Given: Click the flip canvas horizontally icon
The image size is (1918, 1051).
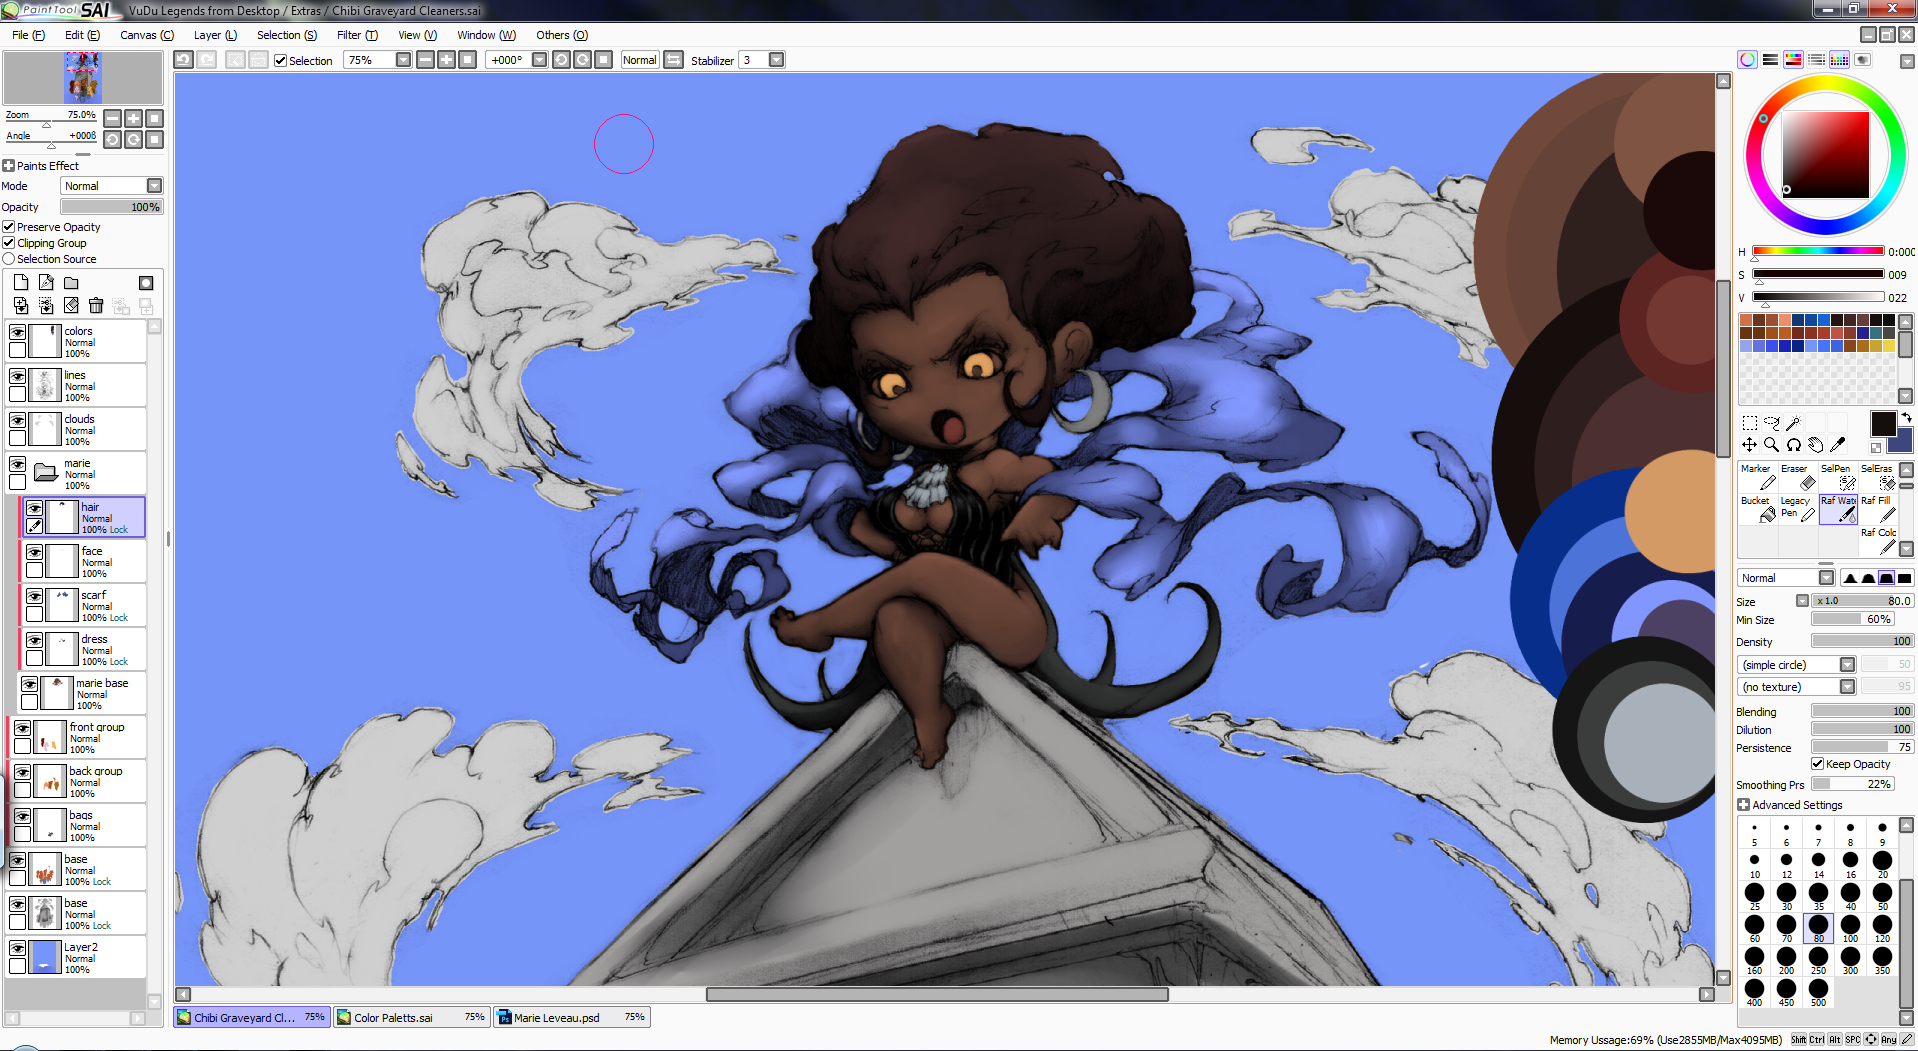Looking at the screenshot, I should tap(674, 60).
